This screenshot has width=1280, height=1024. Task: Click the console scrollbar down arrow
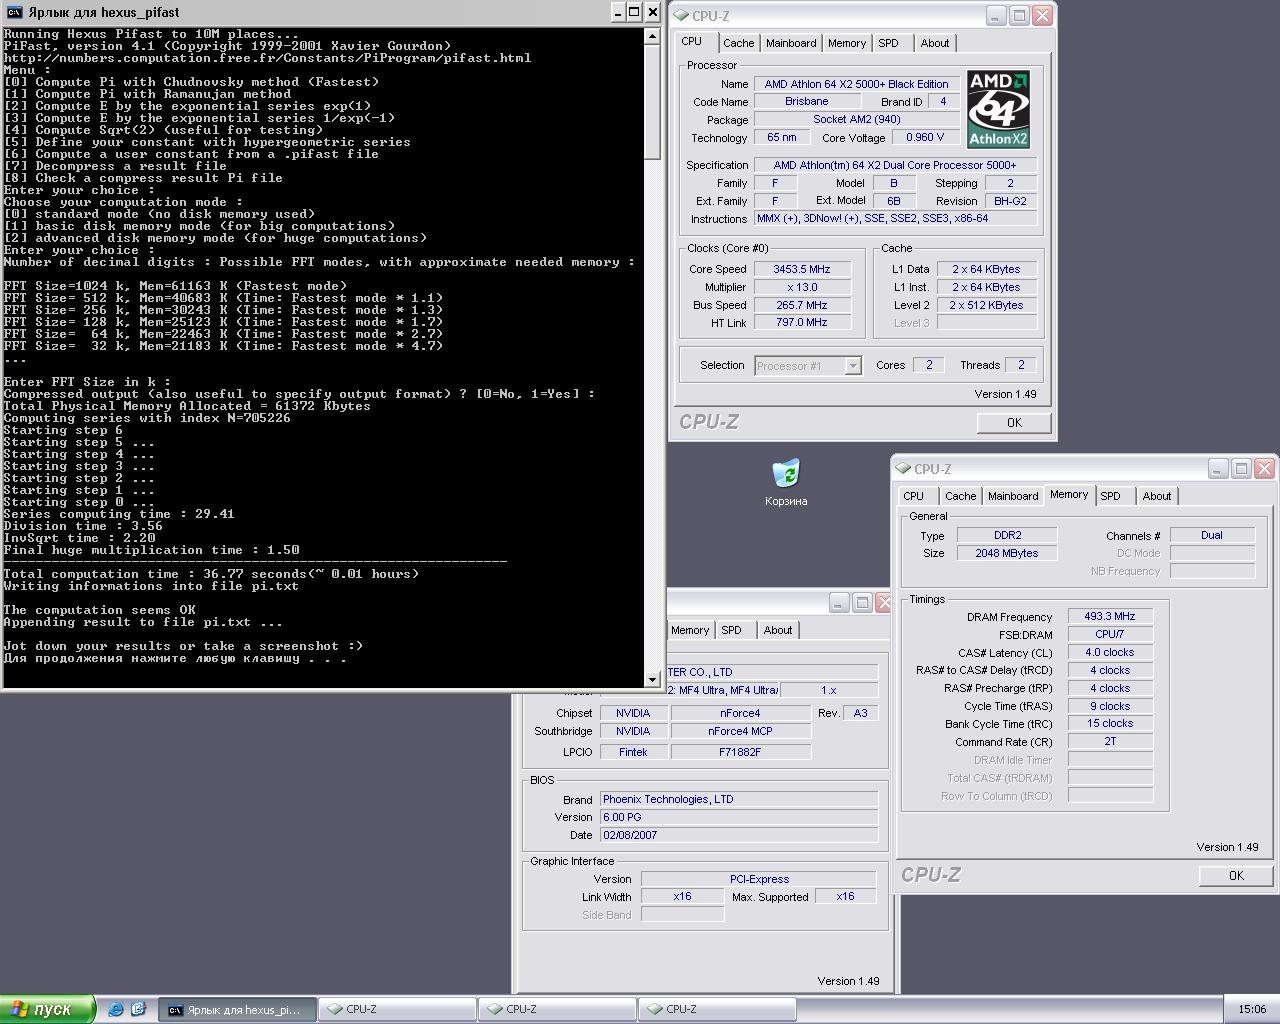tap(653, 680)
